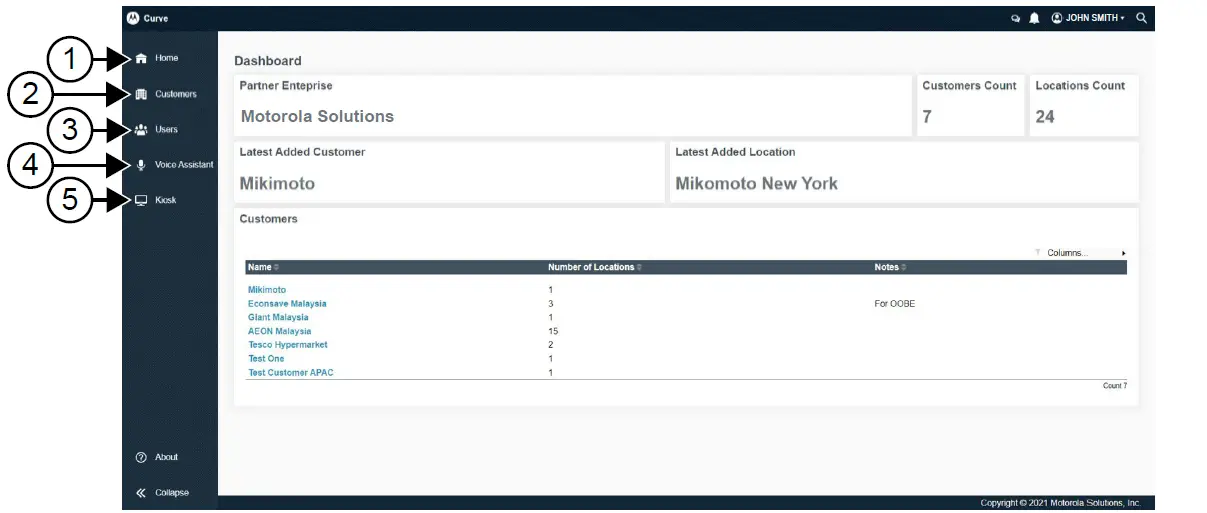
Task: Click the Customers building icon
Action: pyautogui.click(x=141, y=94)
